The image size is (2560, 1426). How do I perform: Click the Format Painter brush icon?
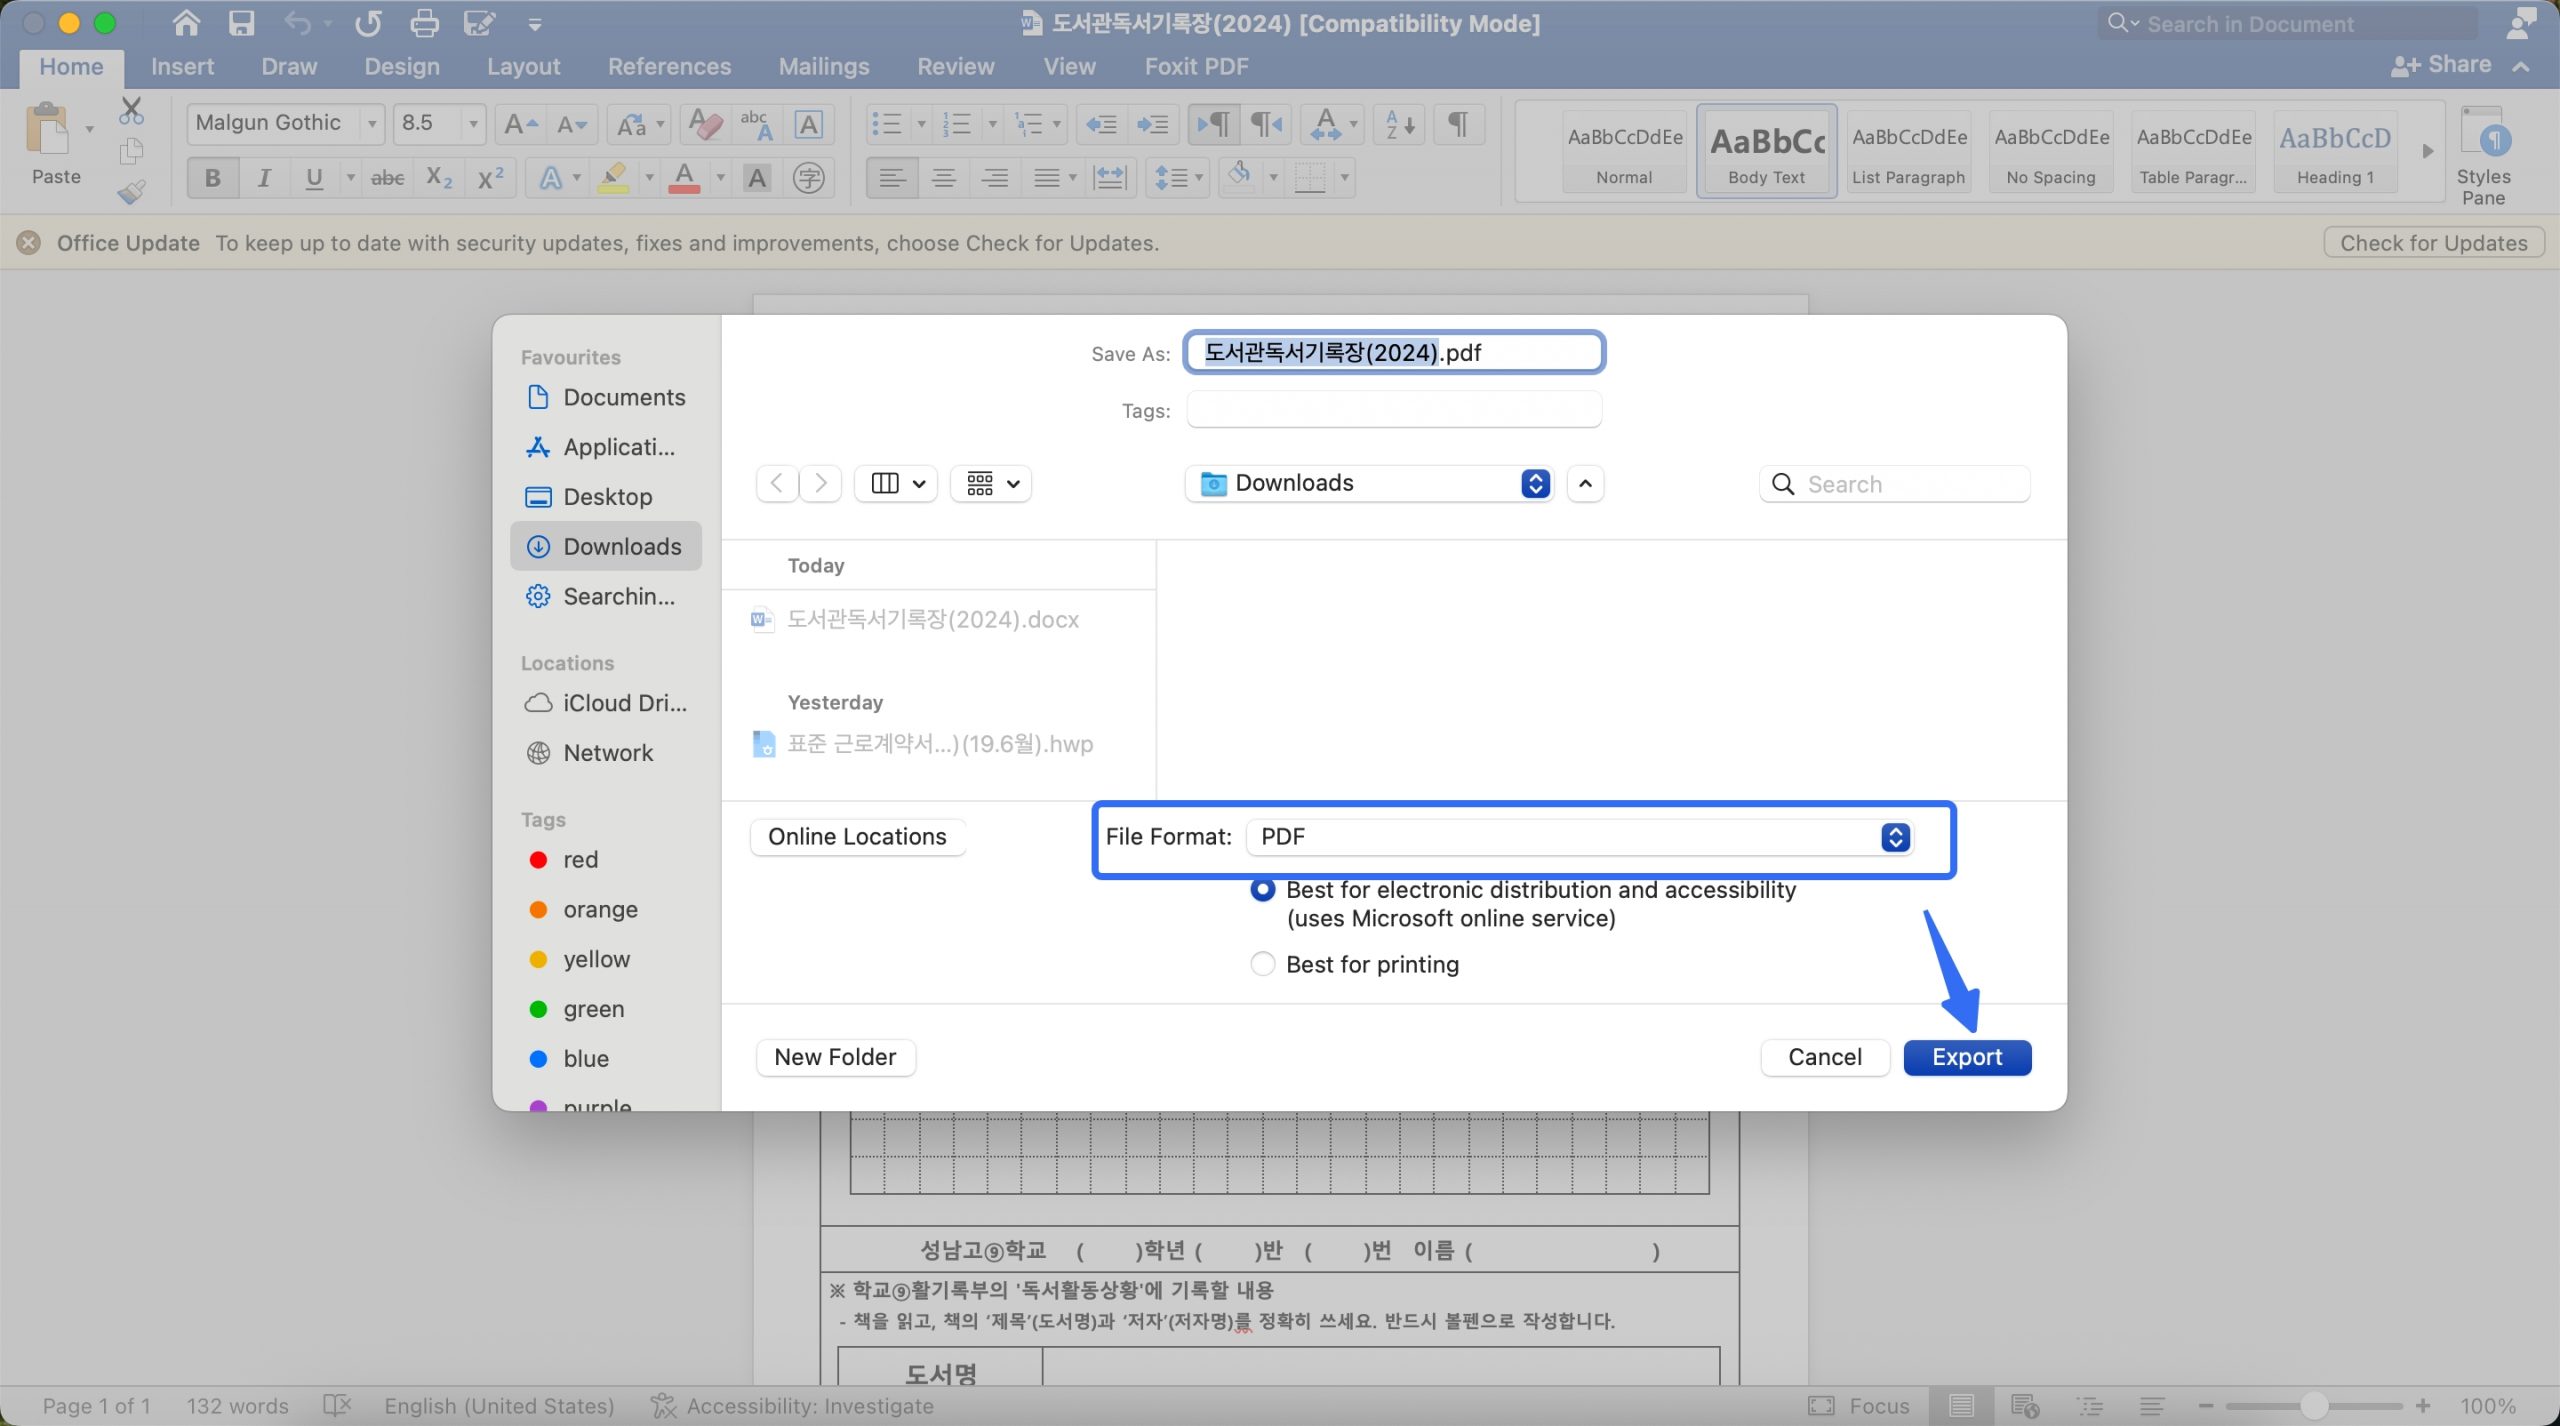[x=131, y=192]
